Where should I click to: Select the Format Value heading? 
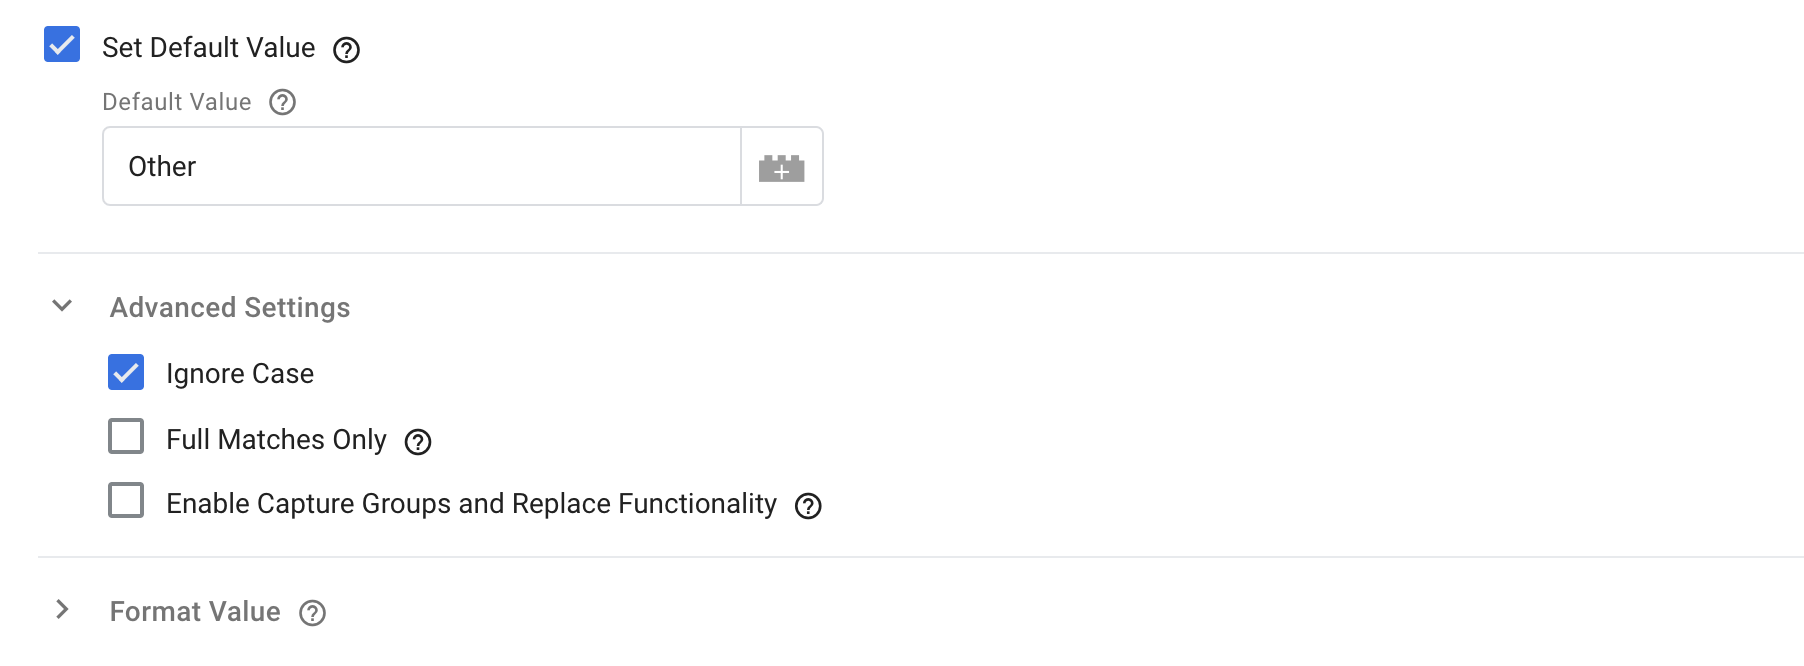click(x=196, y=611)
